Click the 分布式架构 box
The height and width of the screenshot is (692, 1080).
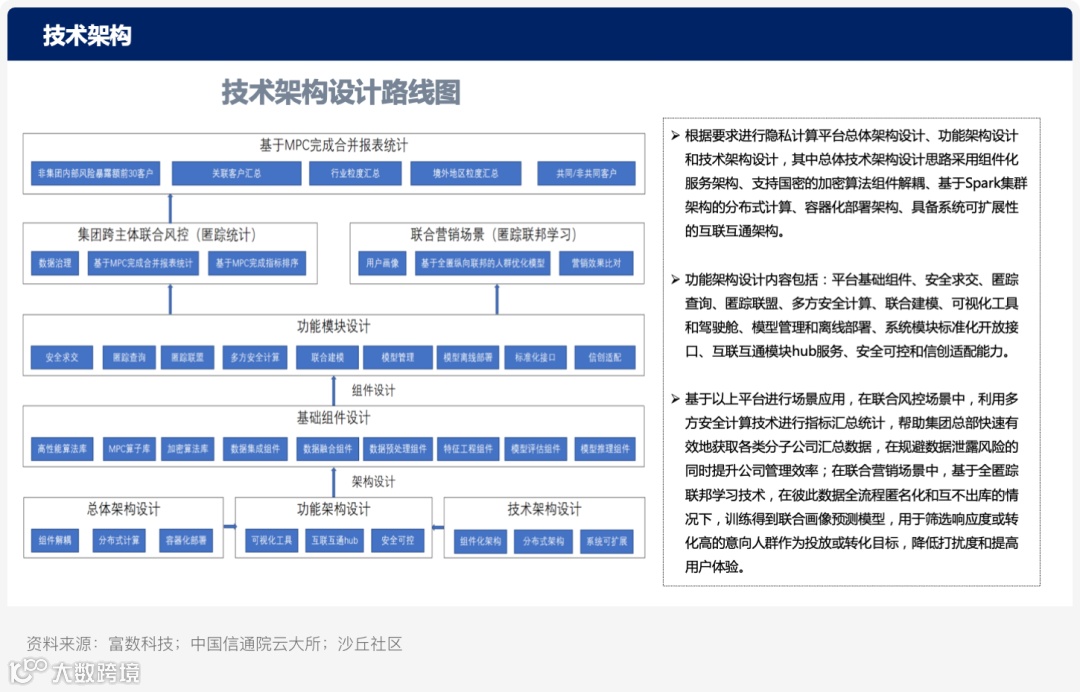[543, 541]
